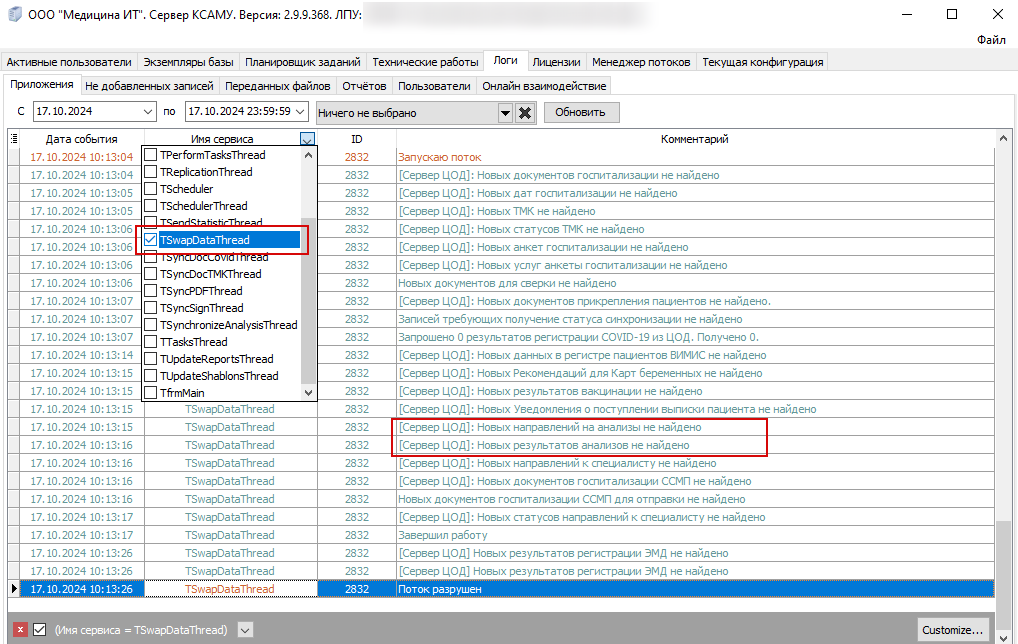Expand the Ничего не выбрано combo box

(505, 113)
